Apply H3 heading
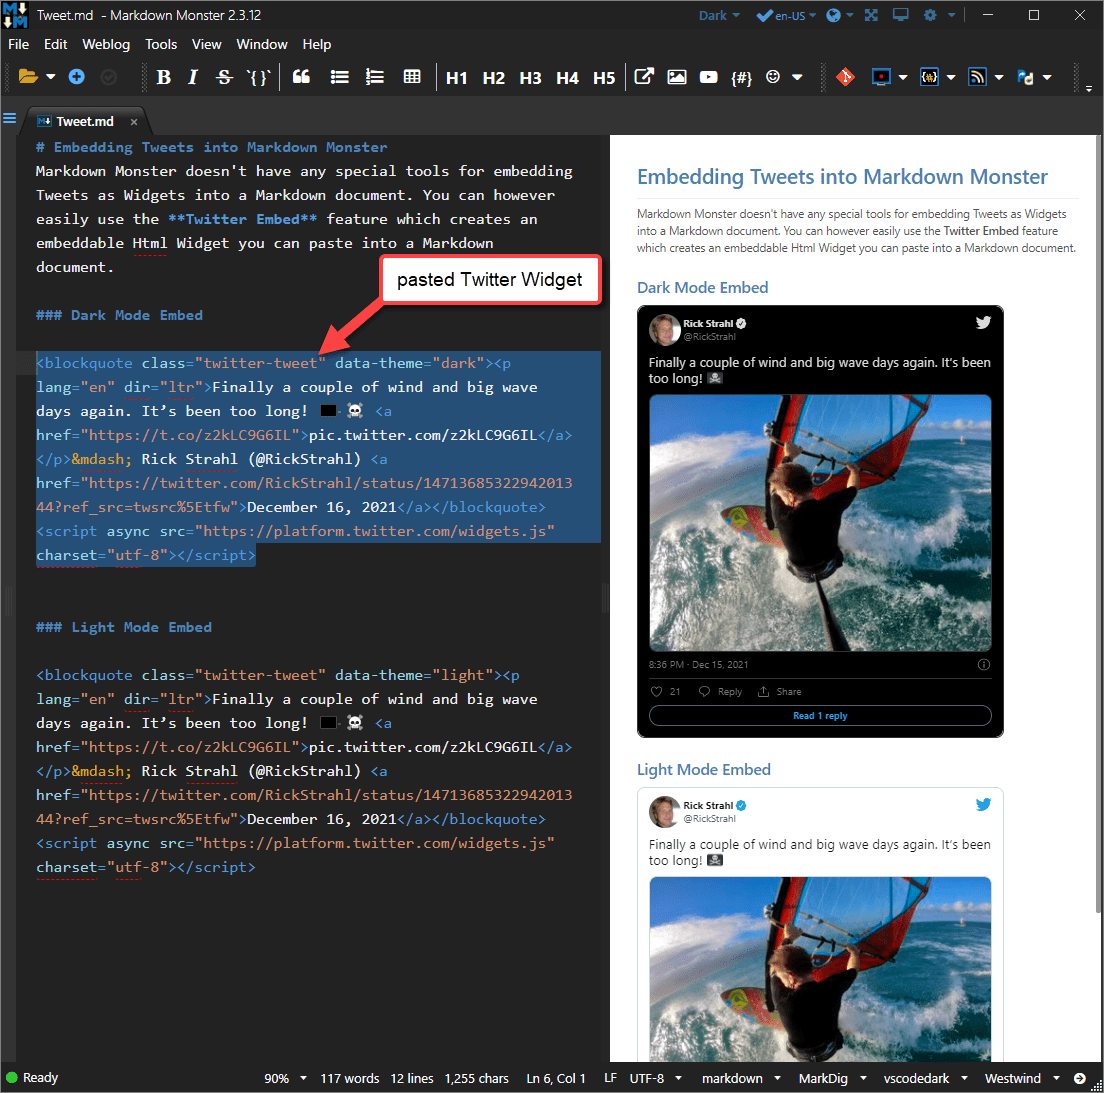The width and height of the screenshot is (1104, 1093). click(530, 77)
